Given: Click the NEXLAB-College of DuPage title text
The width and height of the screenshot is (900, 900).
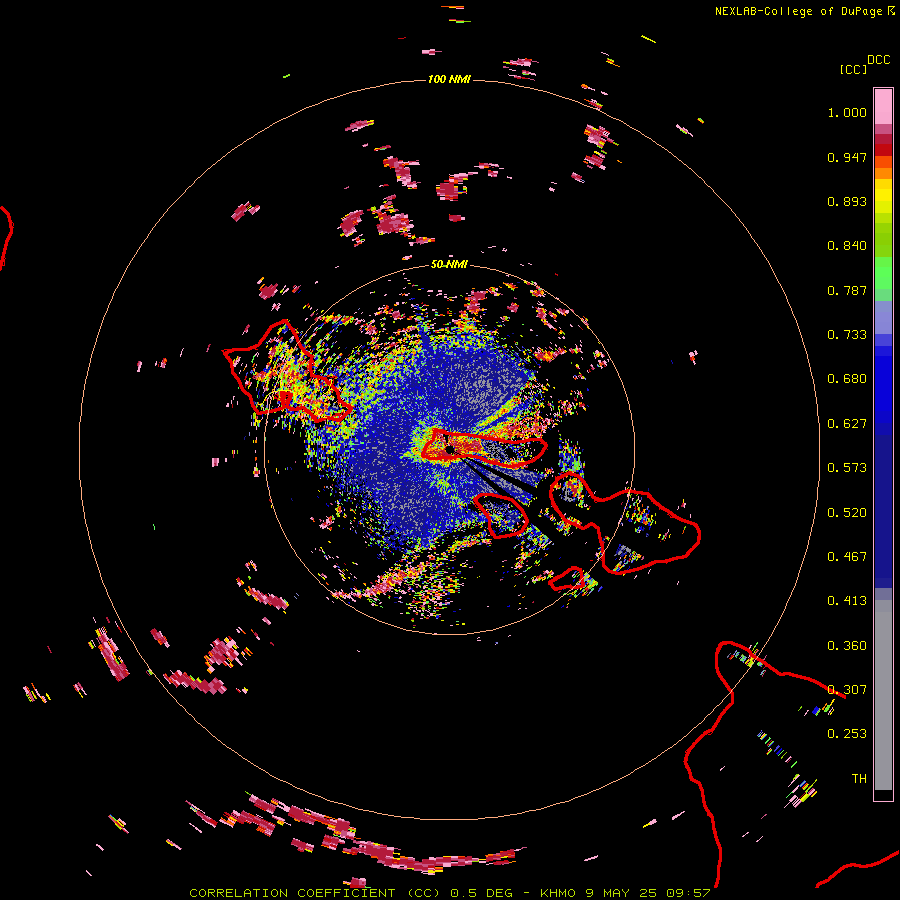Looking at the screenshot, I should point(798,11).
